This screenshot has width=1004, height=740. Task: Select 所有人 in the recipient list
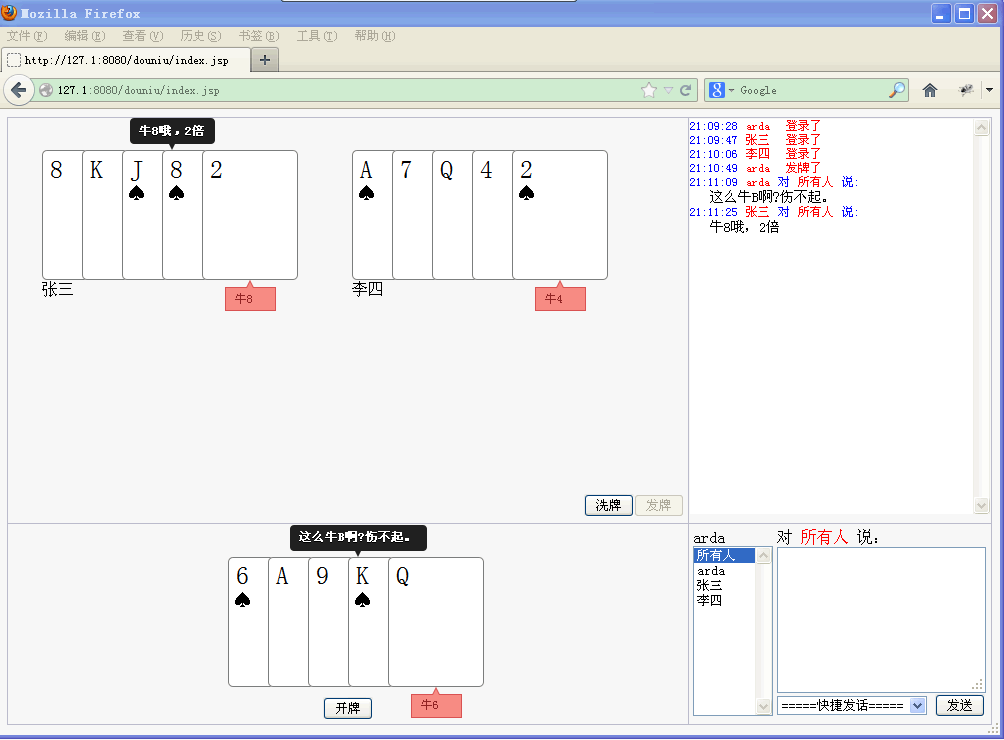(x=724, y=555)
